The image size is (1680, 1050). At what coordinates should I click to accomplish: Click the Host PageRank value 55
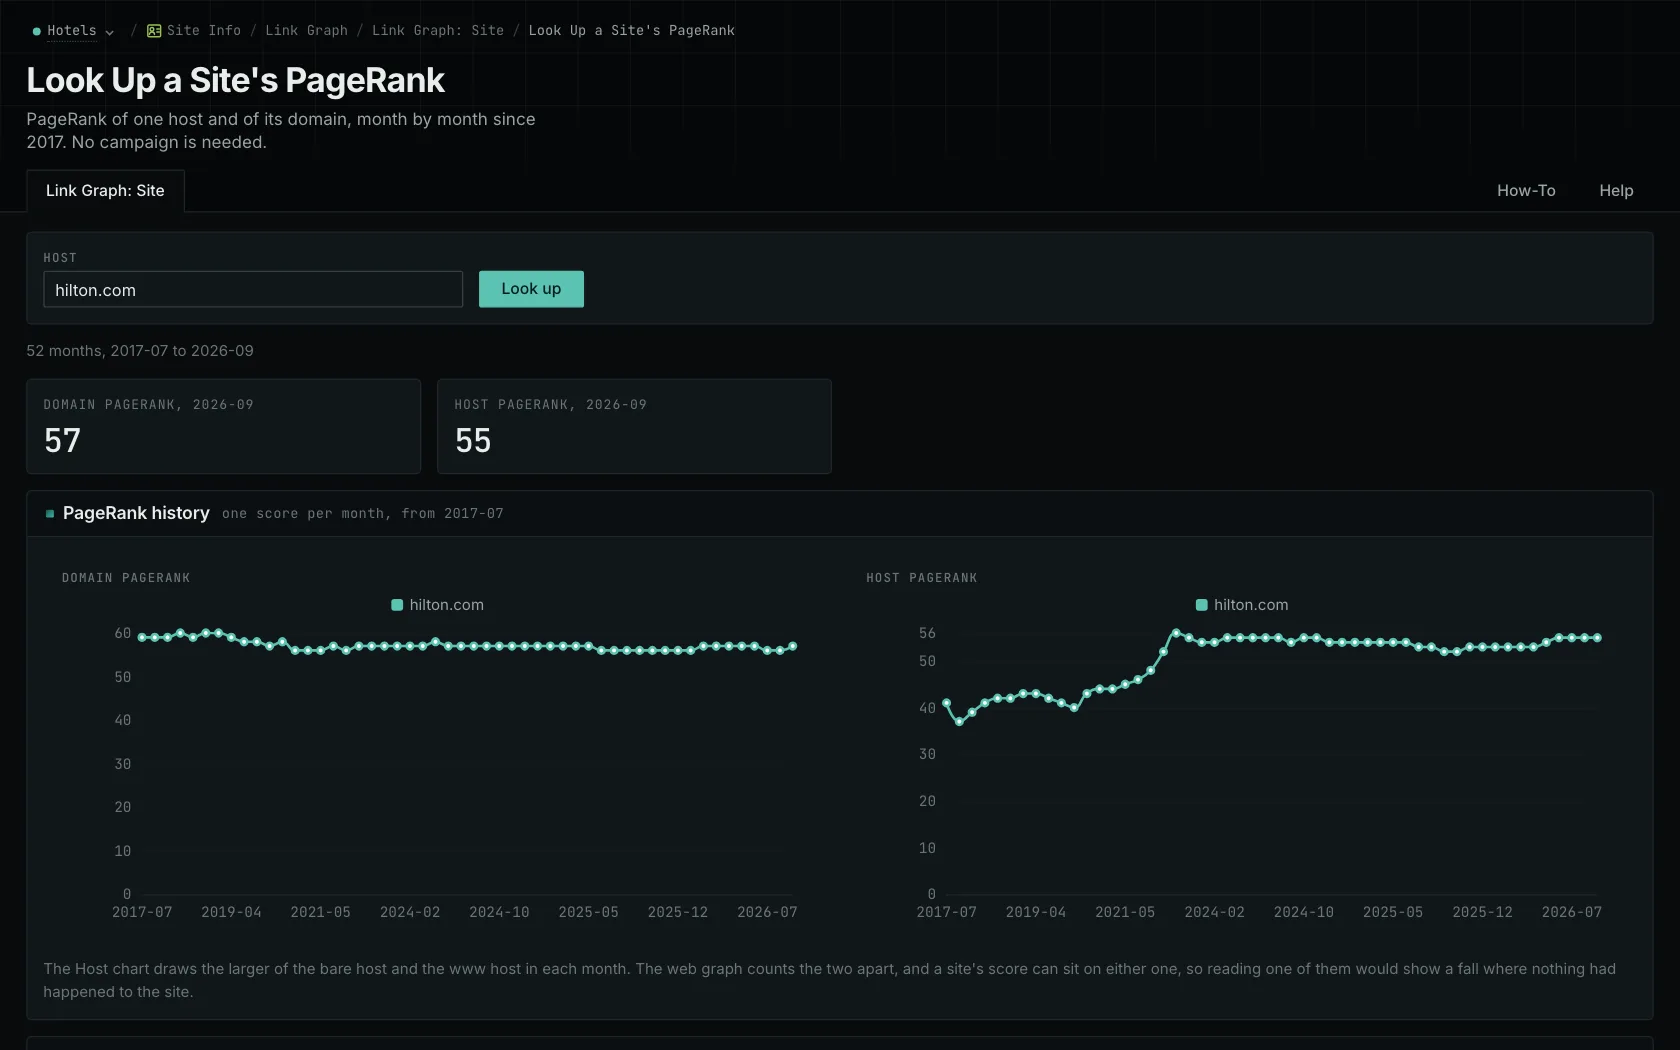473,441
